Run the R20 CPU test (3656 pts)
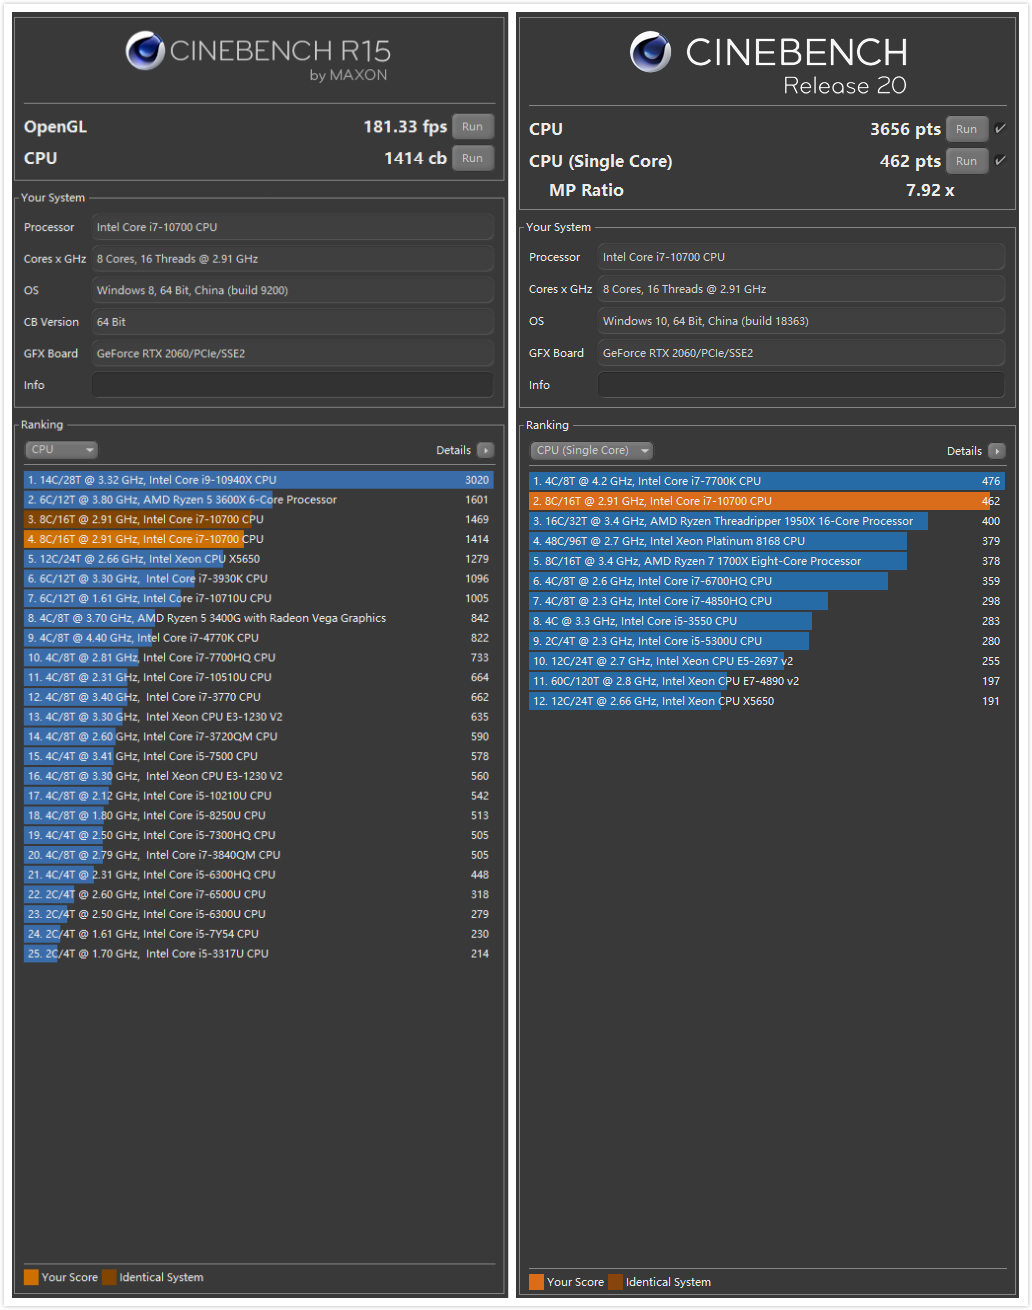 point(966,129)
